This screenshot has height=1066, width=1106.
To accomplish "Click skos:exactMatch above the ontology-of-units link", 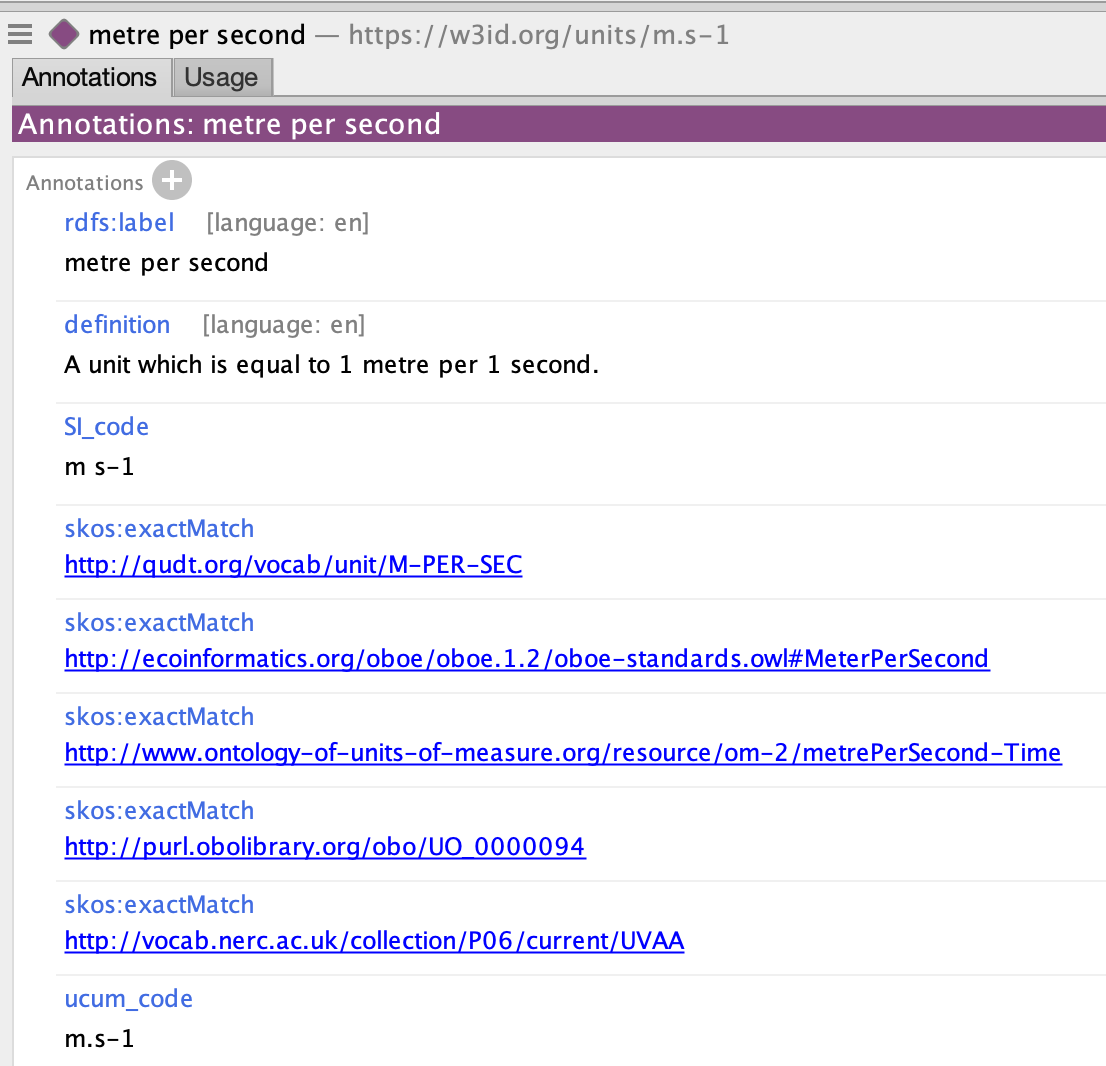I will [159, 716].
